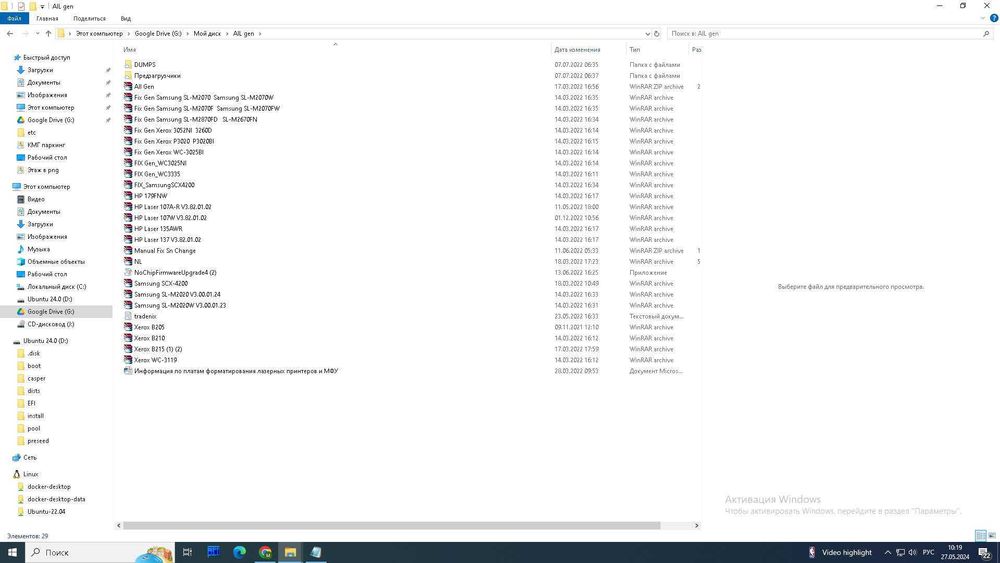Open Быстрый доступ in navigation pane
This screenshot has height=563, width=1000.
pyautogui.click(x=46, y=57)
